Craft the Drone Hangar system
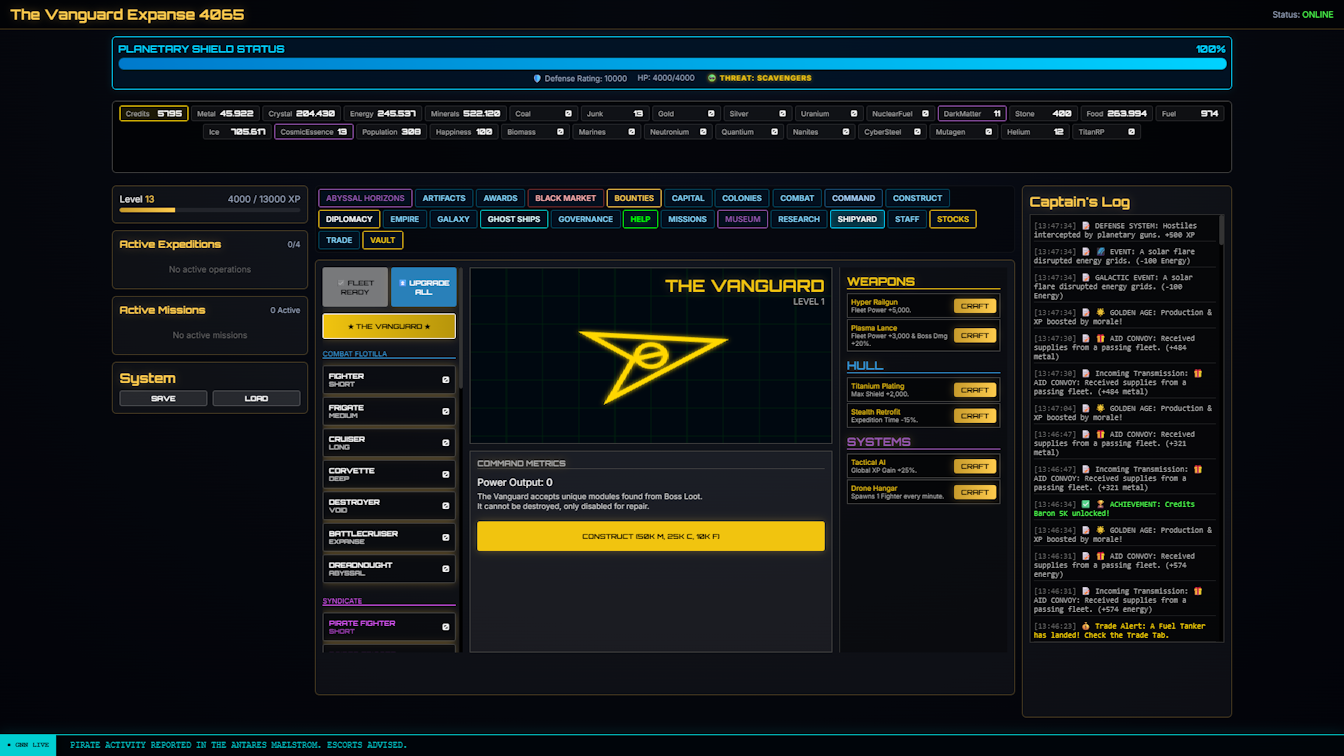This screenshot has height=756, width=1344. click(x=975, y=492)
